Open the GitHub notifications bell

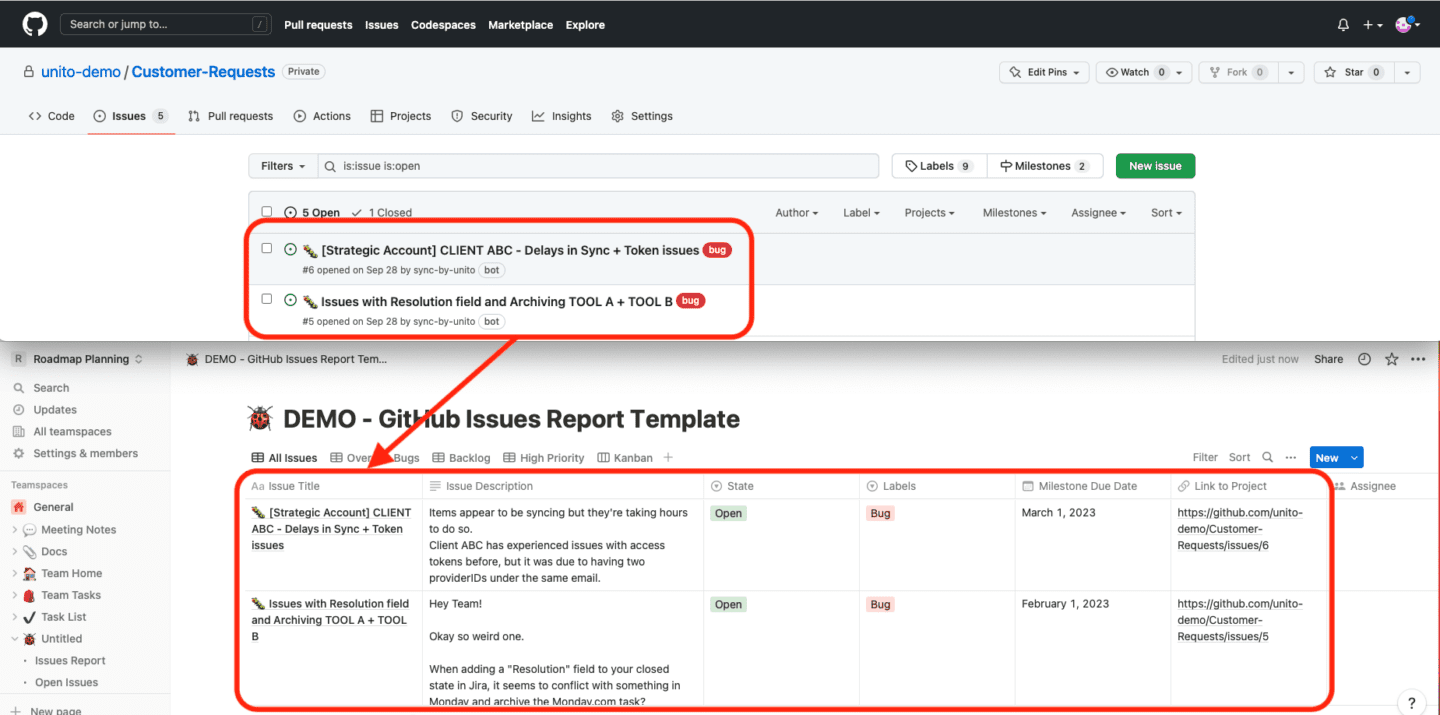click(x=1342, y=24)
